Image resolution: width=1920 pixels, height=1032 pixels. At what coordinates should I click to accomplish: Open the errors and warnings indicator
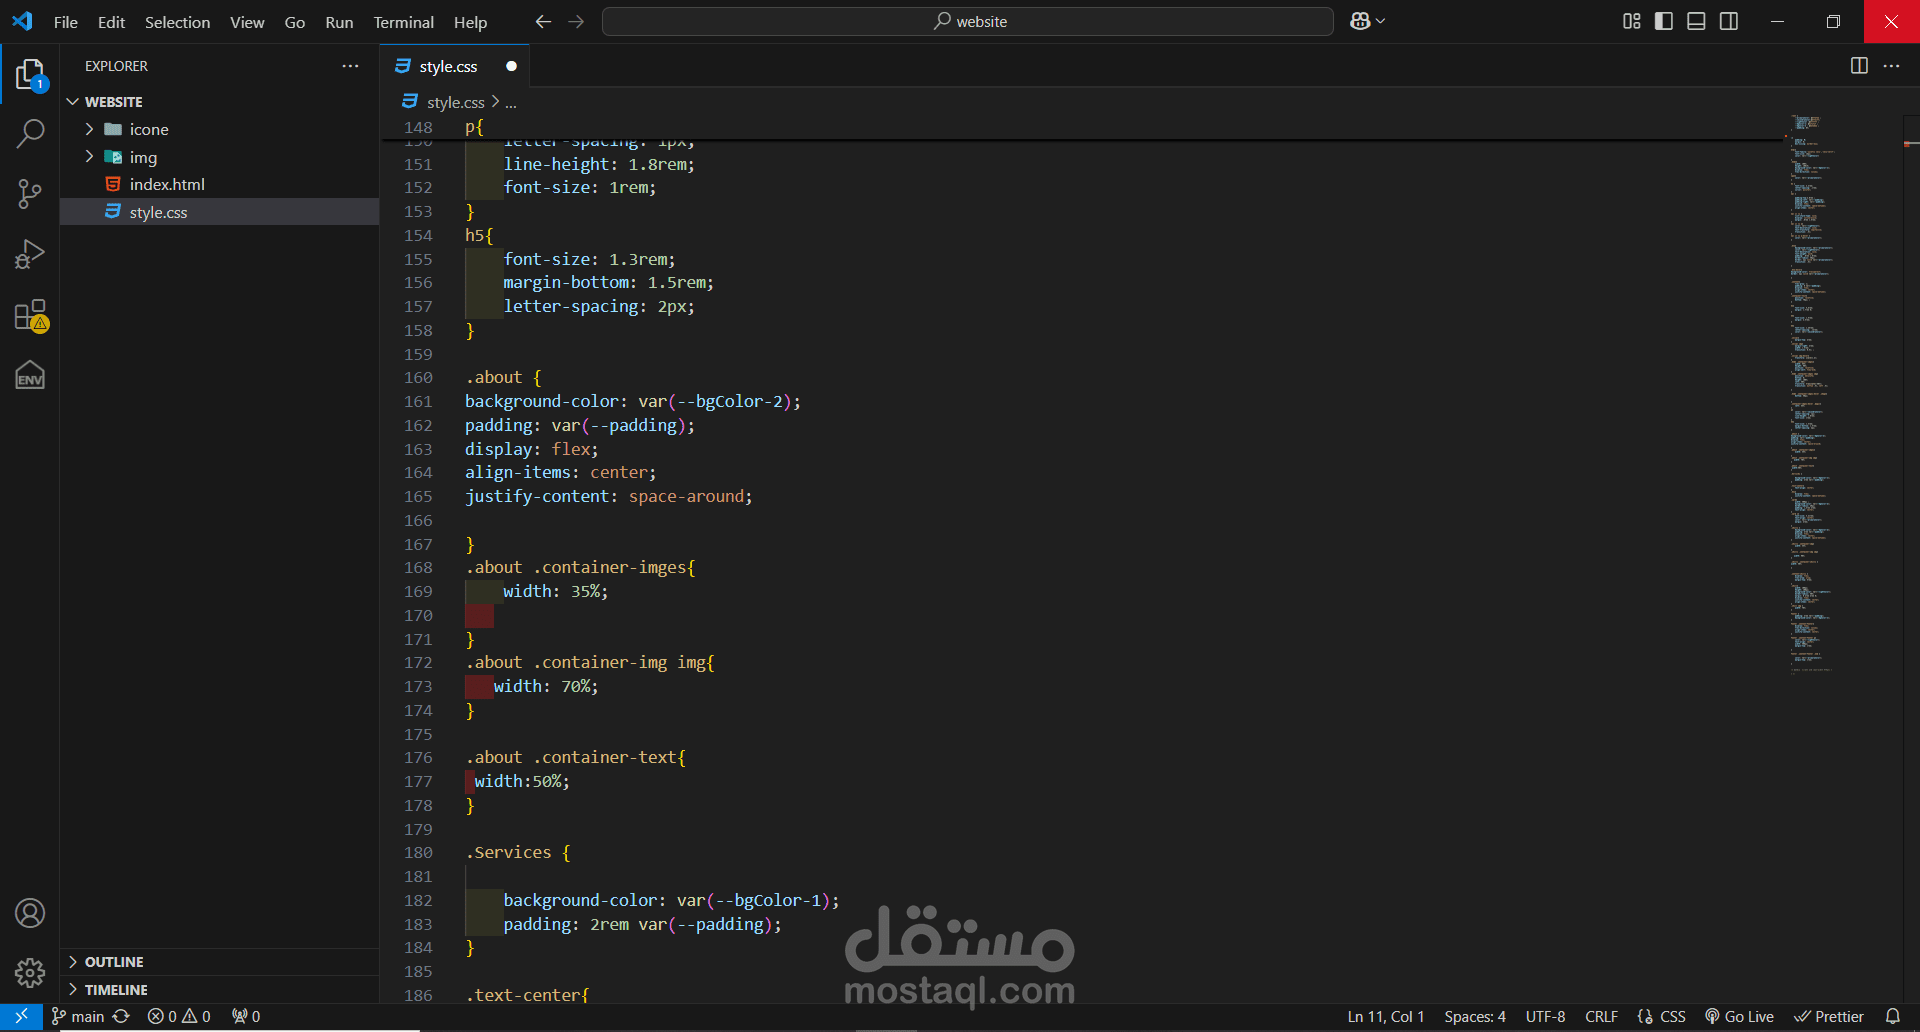coord(179,1016)
